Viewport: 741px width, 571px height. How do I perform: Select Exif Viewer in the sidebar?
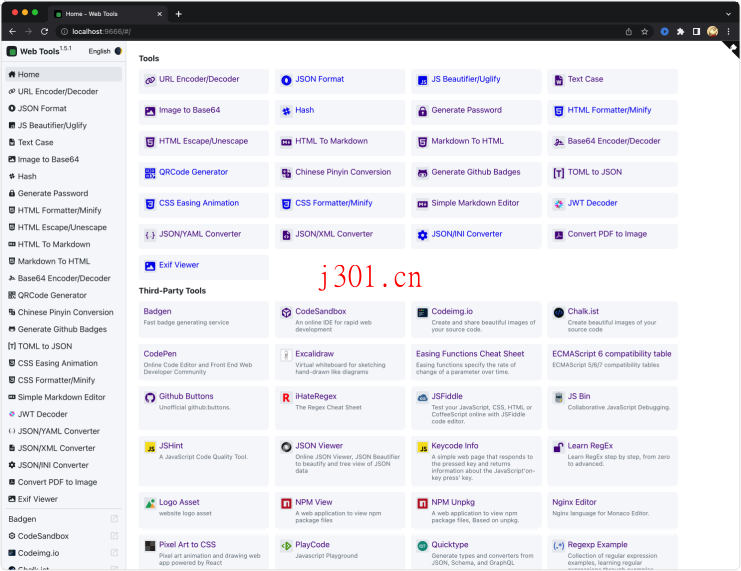click(63, 499)
